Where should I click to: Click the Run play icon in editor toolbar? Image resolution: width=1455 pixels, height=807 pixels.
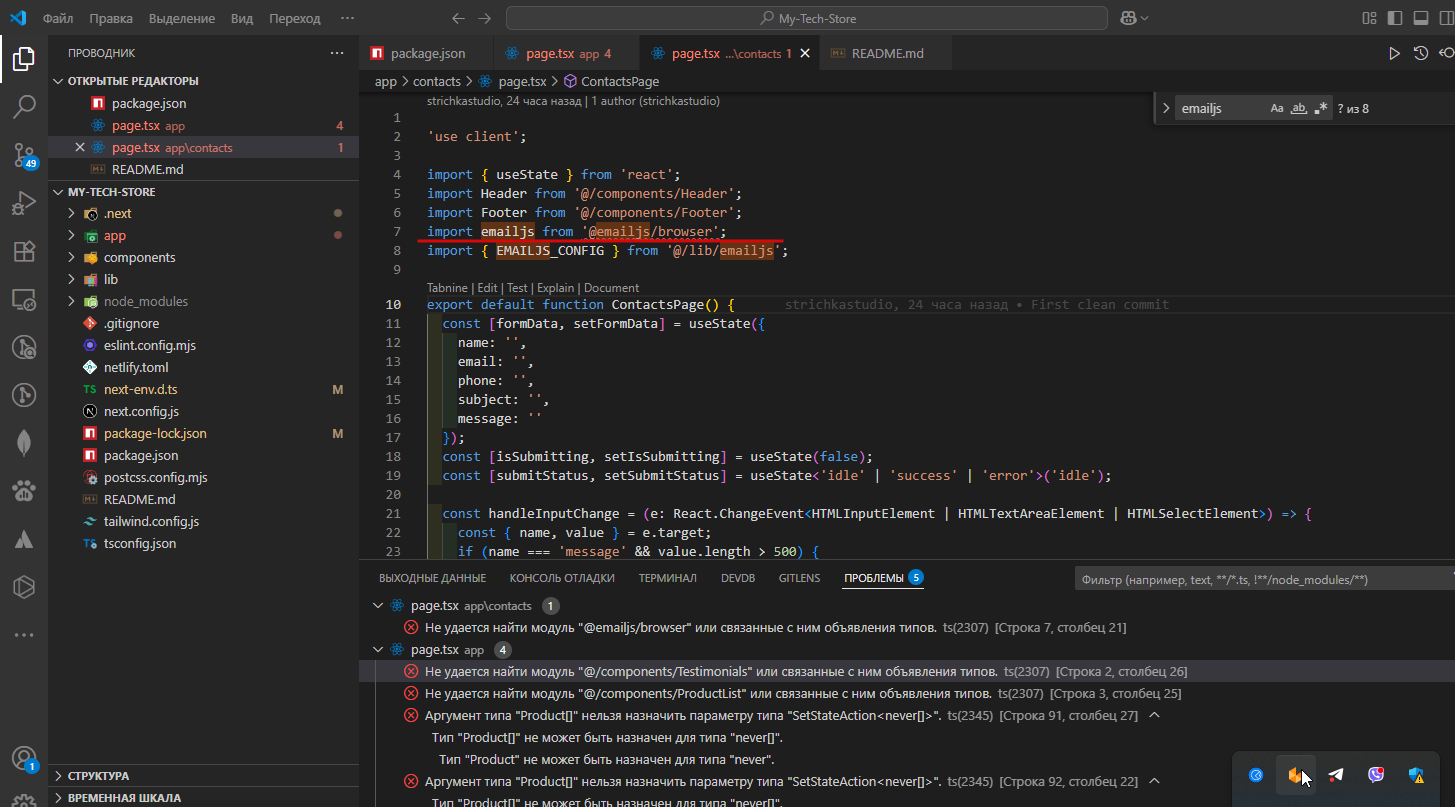pyautogui.click(x=1394, y=54)
